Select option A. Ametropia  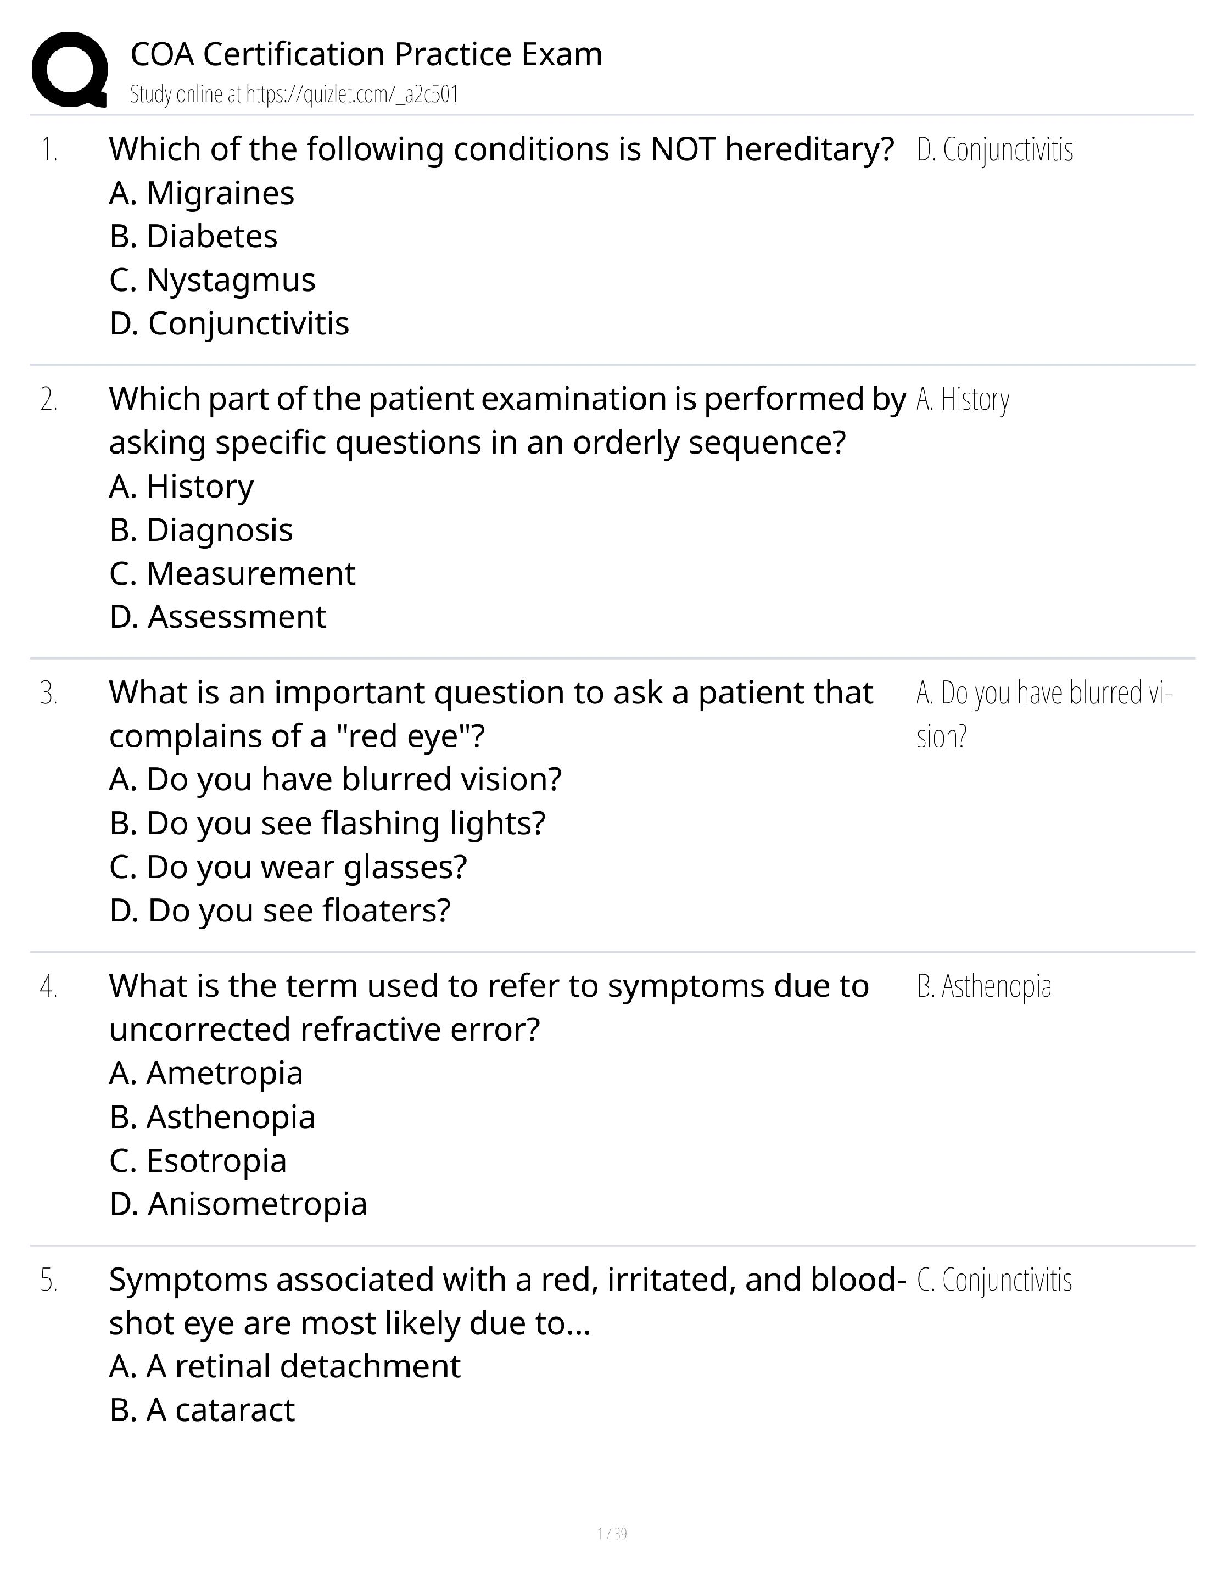(206, 1073)
